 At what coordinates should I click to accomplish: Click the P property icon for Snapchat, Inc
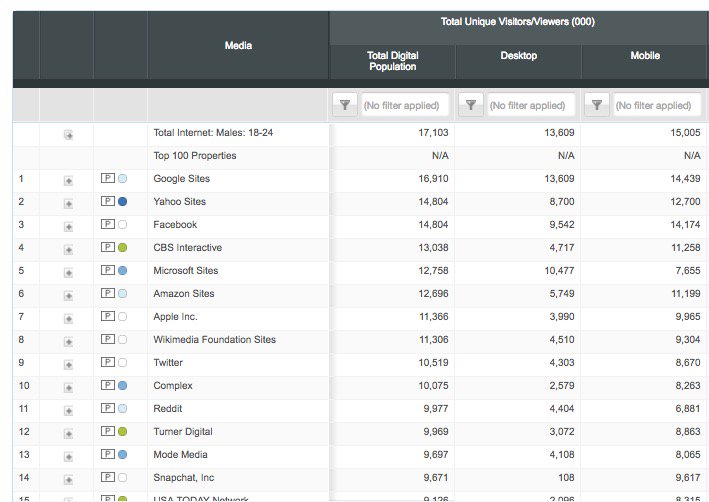[108, 477]
